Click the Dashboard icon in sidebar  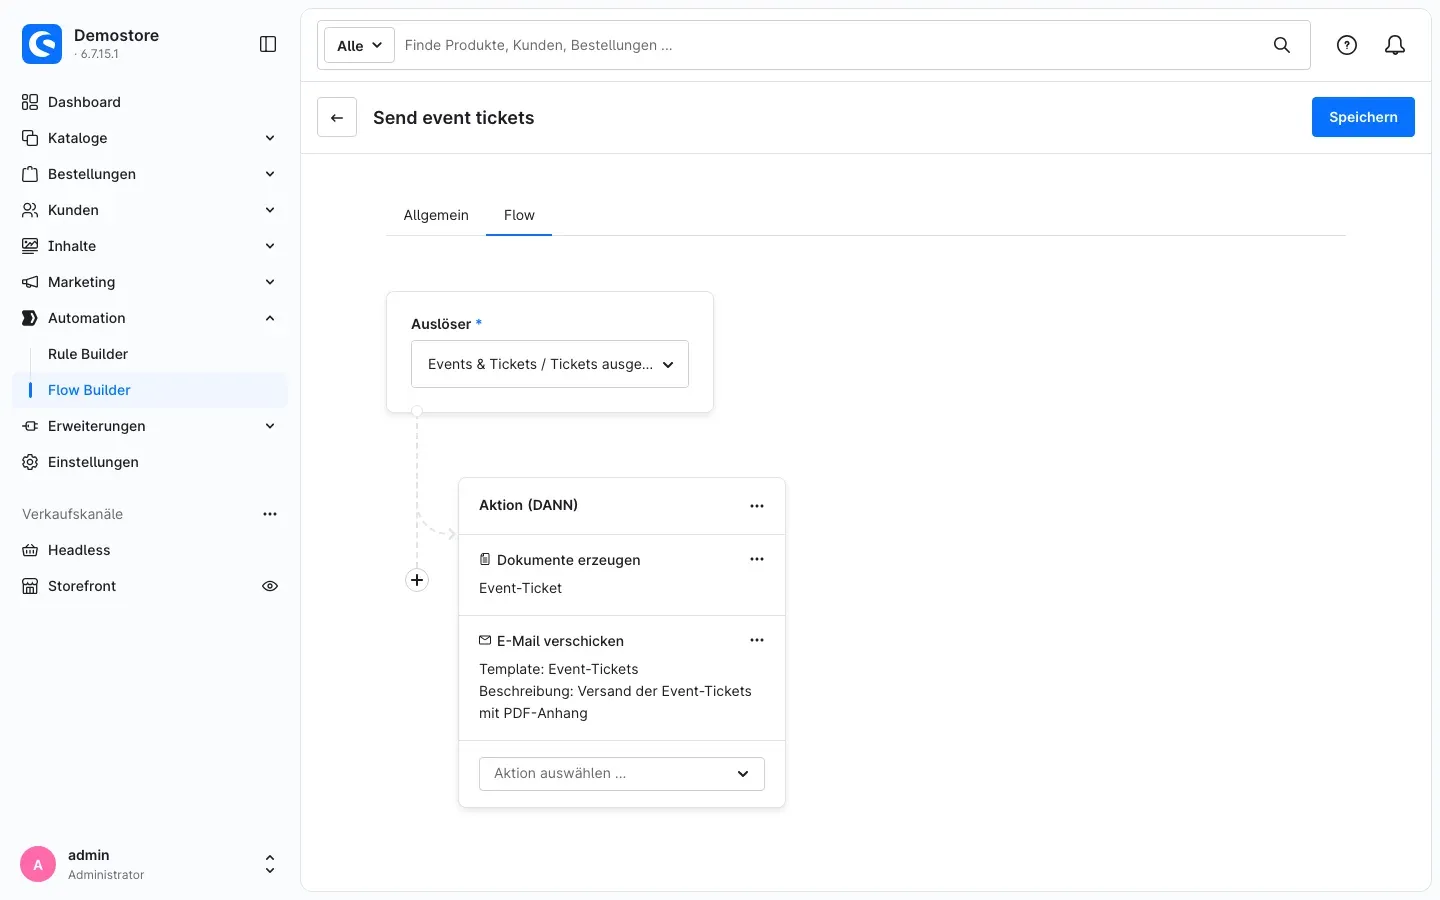click(x=30, y=102)
